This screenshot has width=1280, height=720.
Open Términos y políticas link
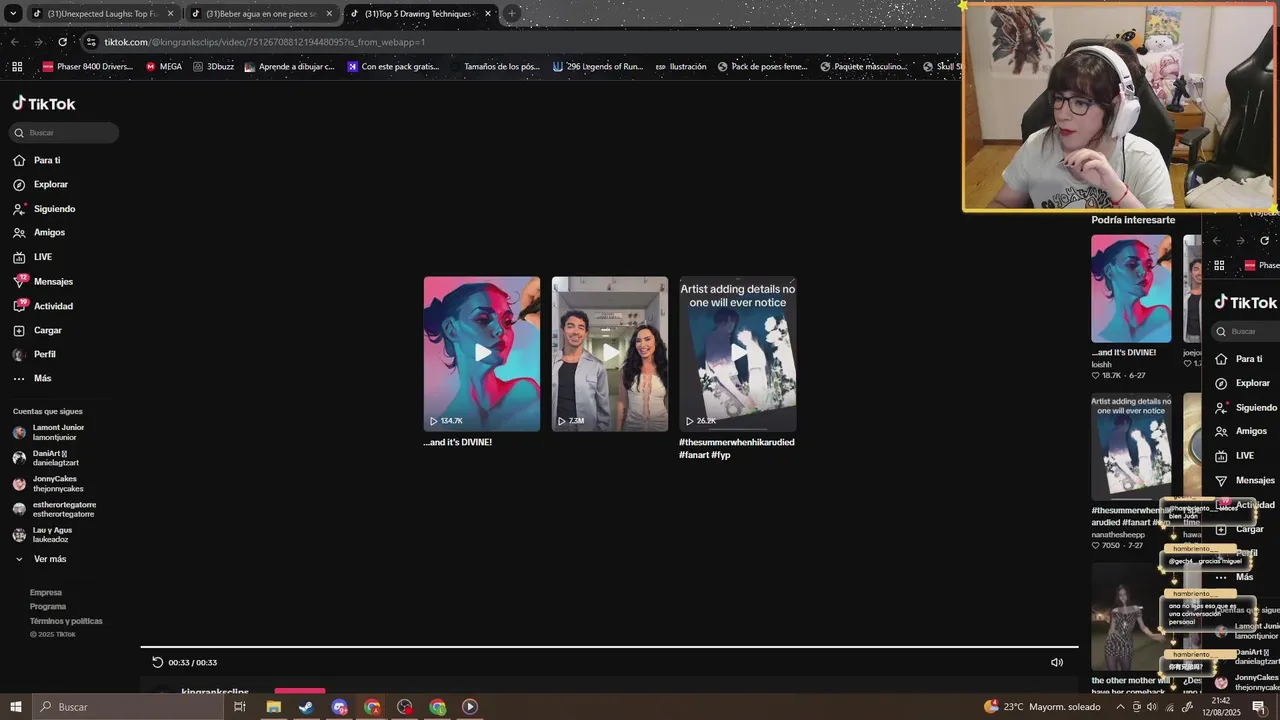click(66, 621)
